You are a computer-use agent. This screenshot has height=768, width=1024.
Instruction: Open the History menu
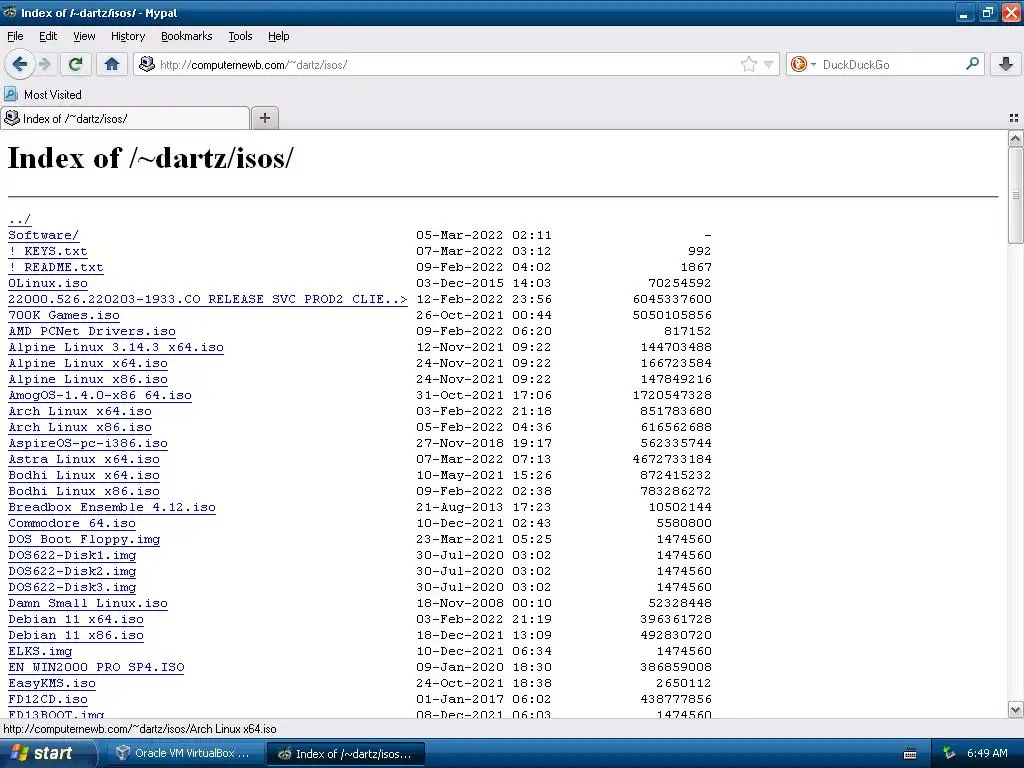[x=127, y=36]
